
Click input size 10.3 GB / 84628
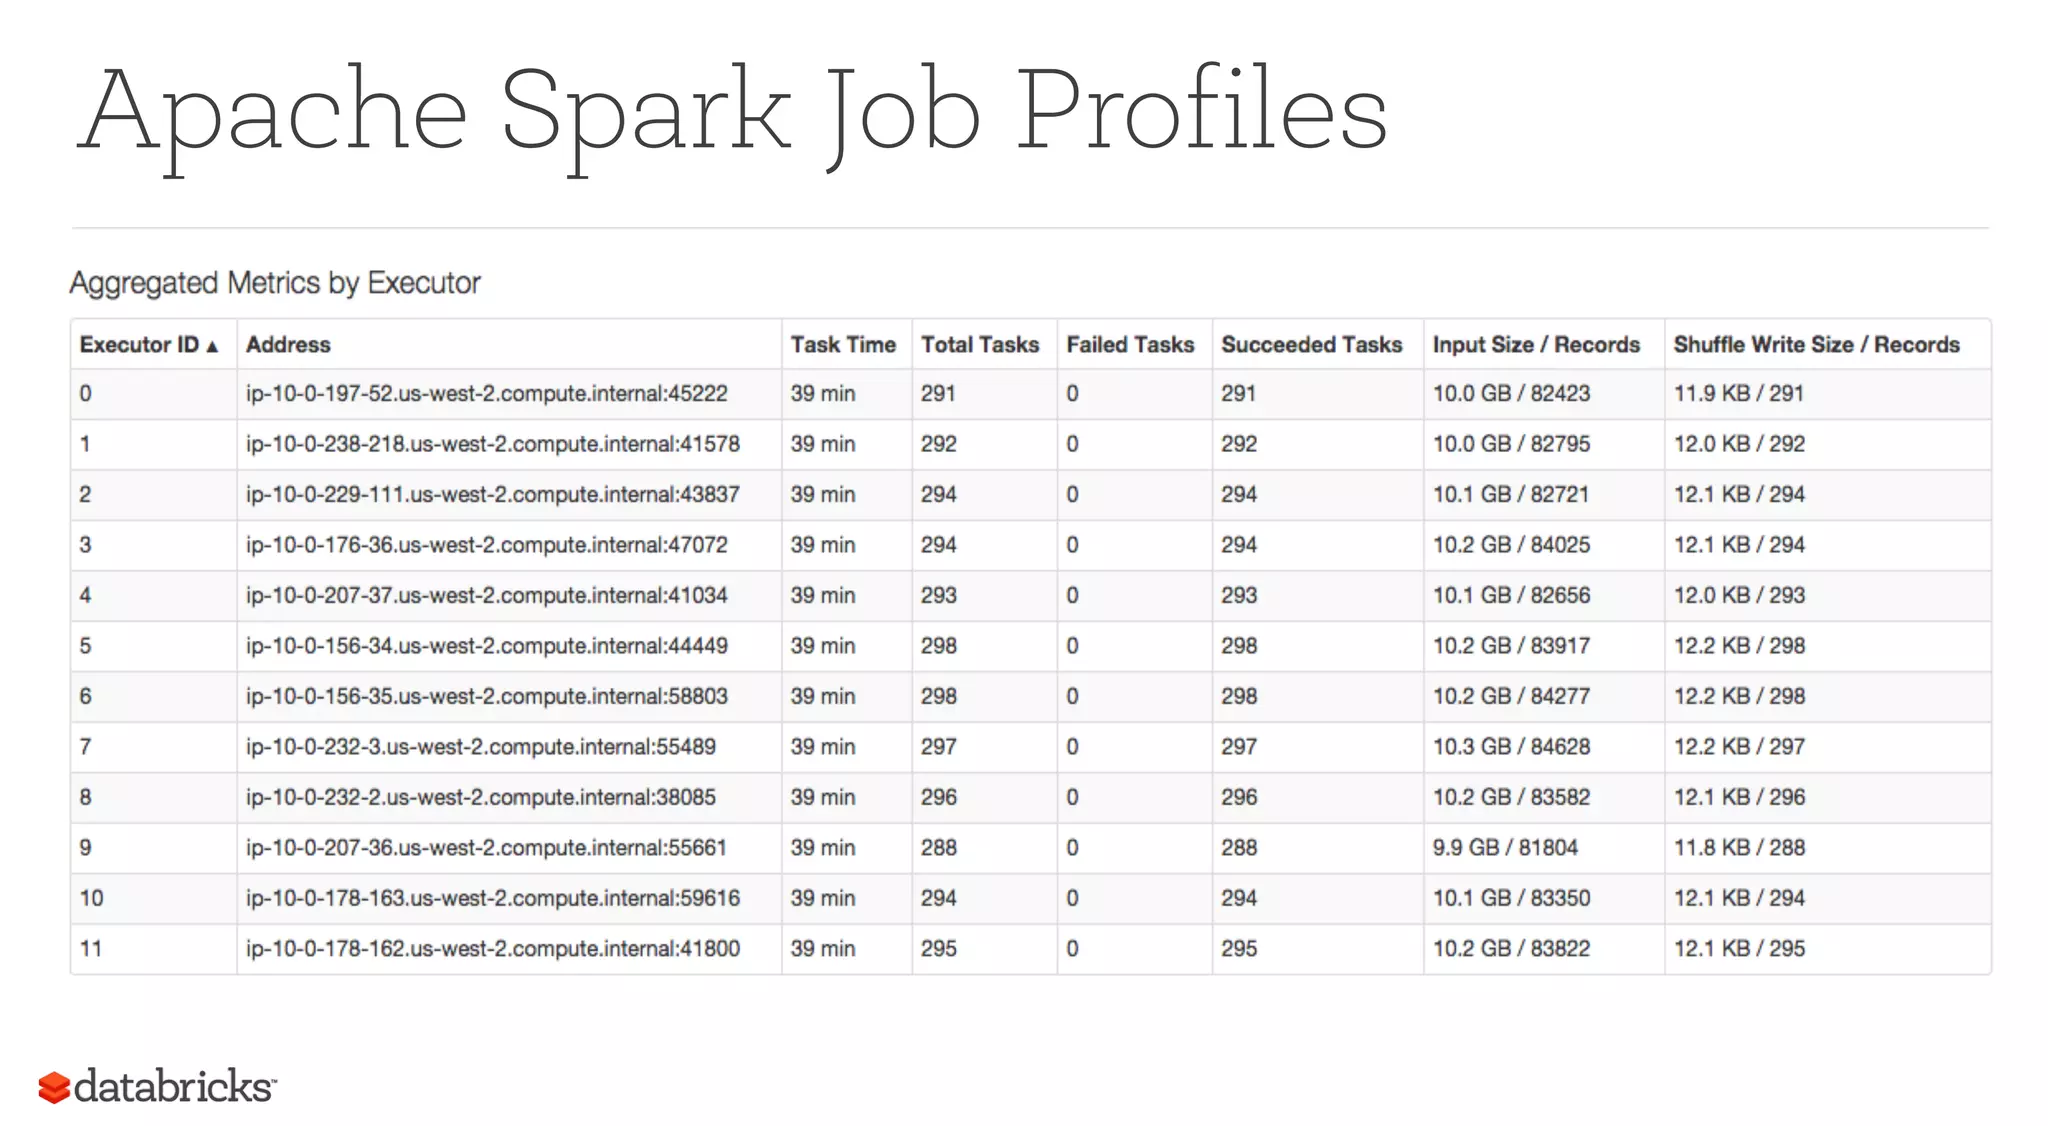[x=1511, y=747]
